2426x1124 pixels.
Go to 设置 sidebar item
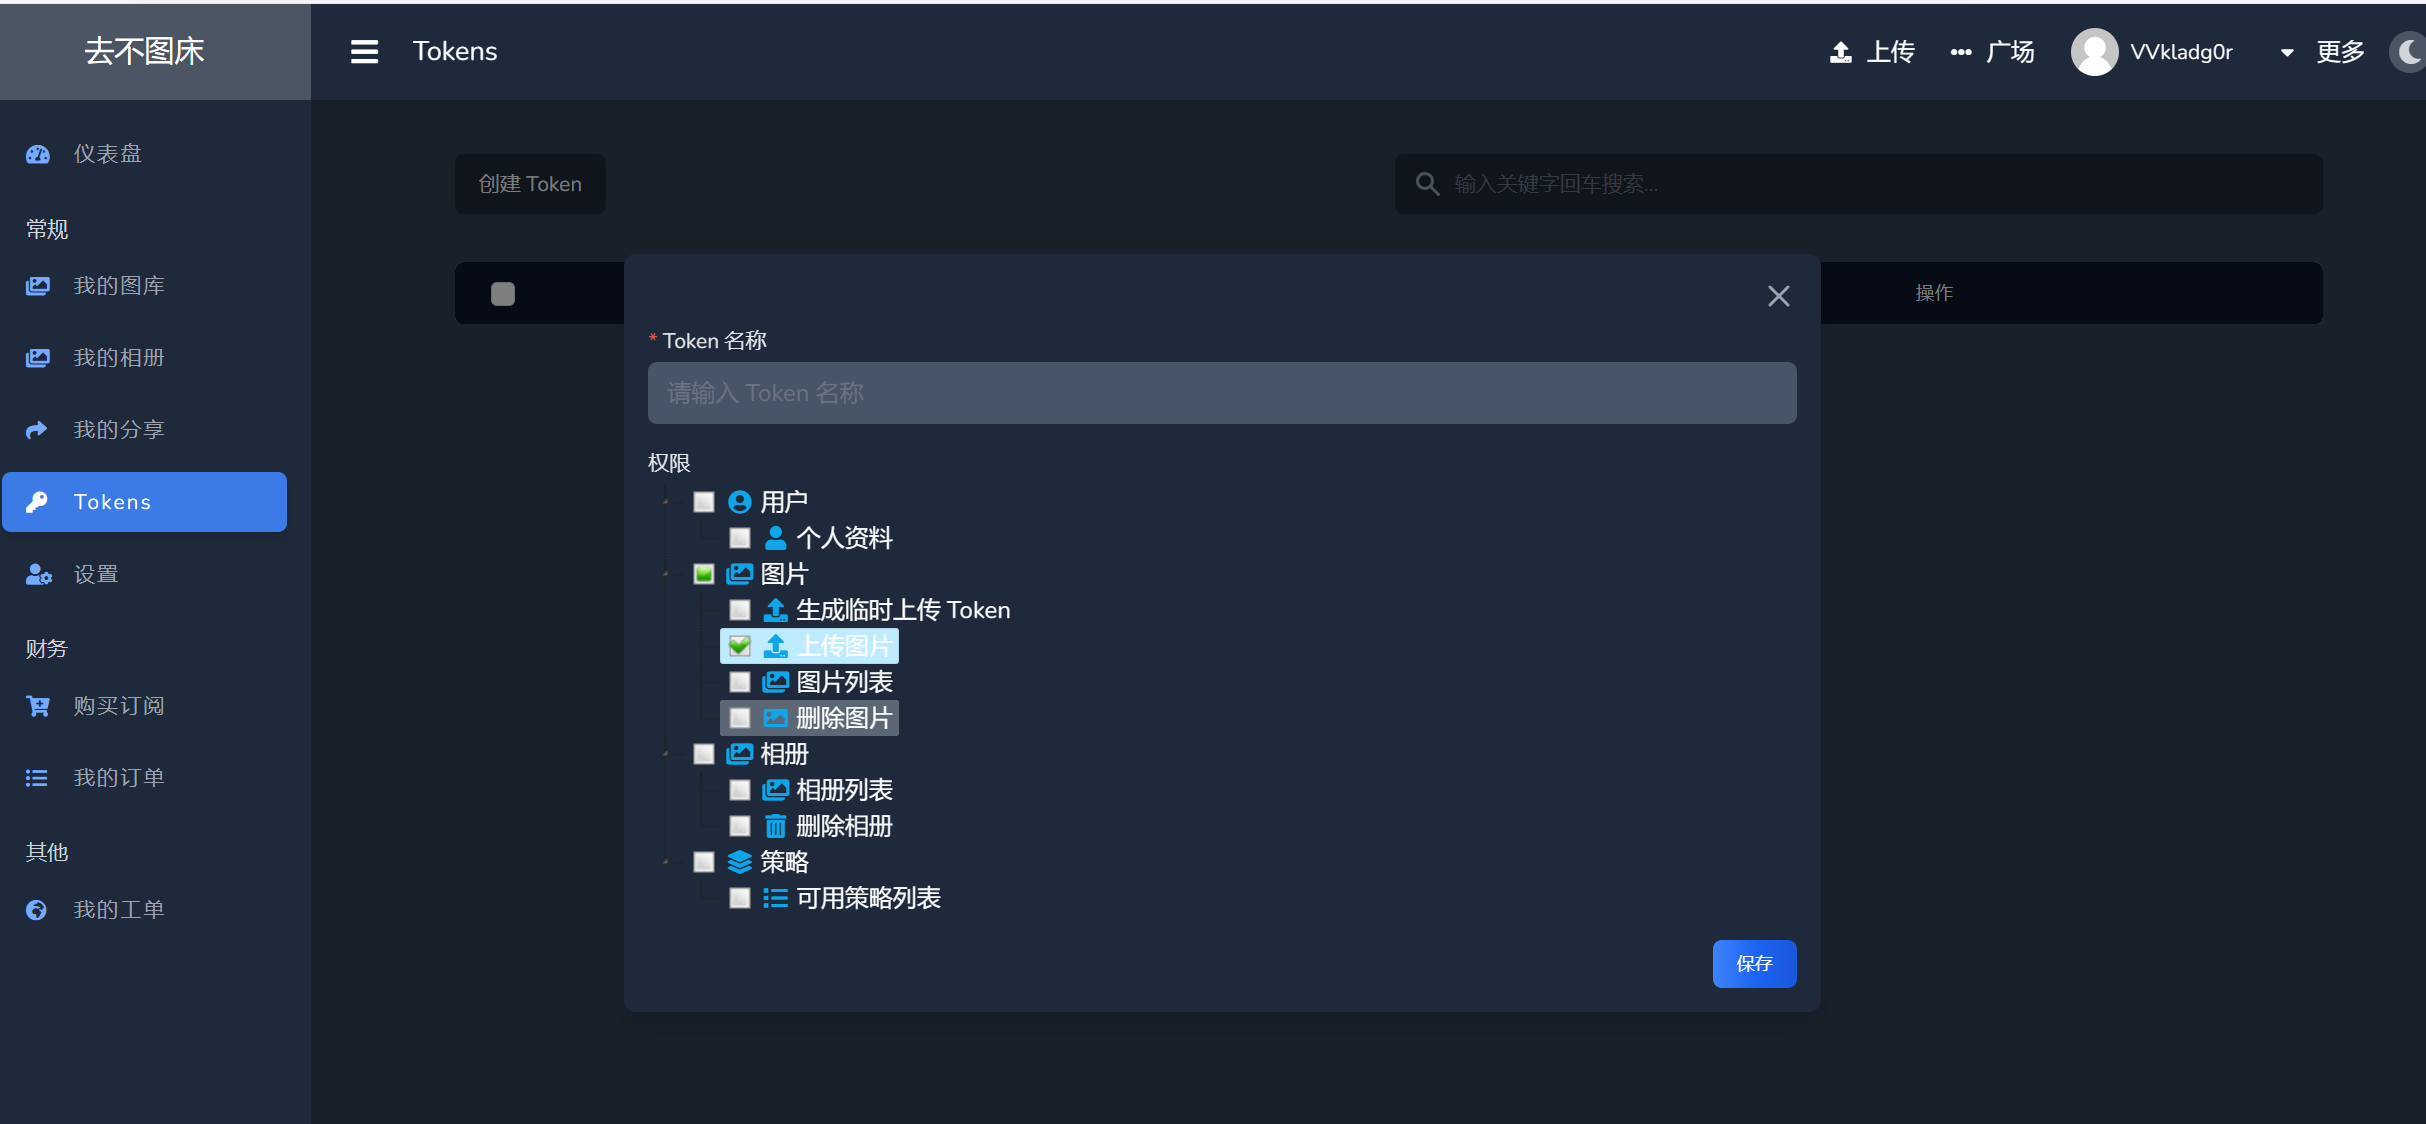(96, 574)
